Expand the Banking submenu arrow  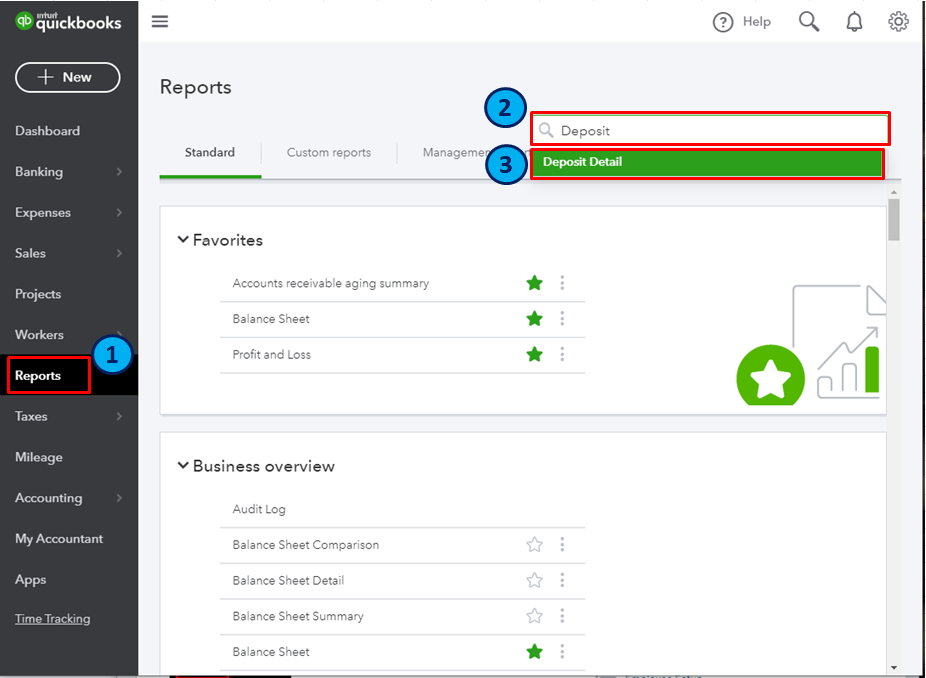click(119, 172)
